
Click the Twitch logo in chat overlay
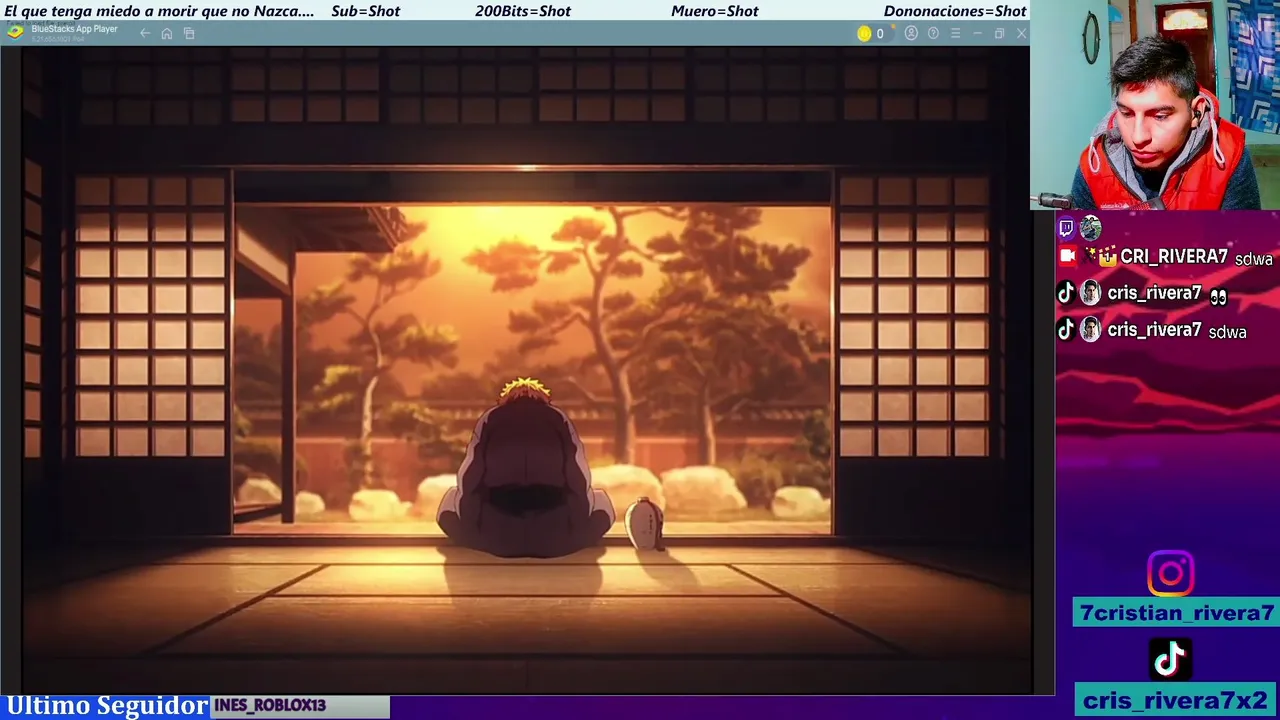click(1066, 228)
